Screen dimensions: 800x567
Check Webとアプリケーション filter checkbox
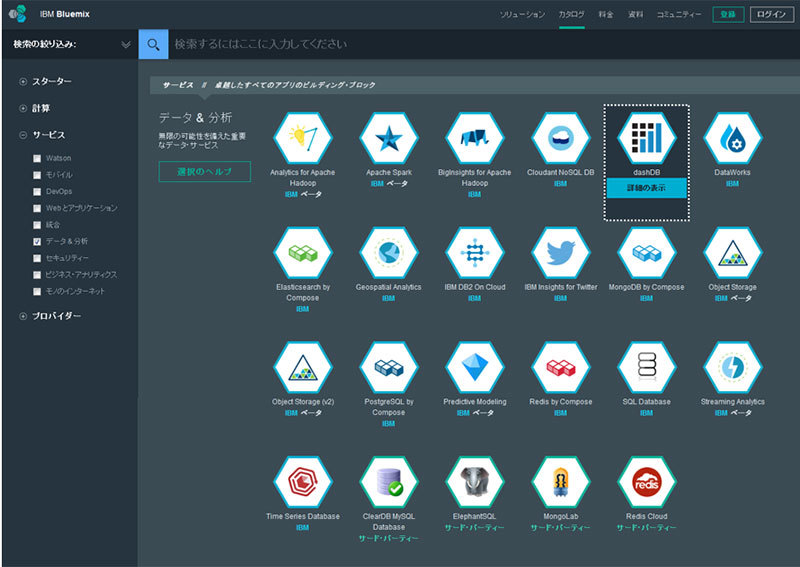37,208
